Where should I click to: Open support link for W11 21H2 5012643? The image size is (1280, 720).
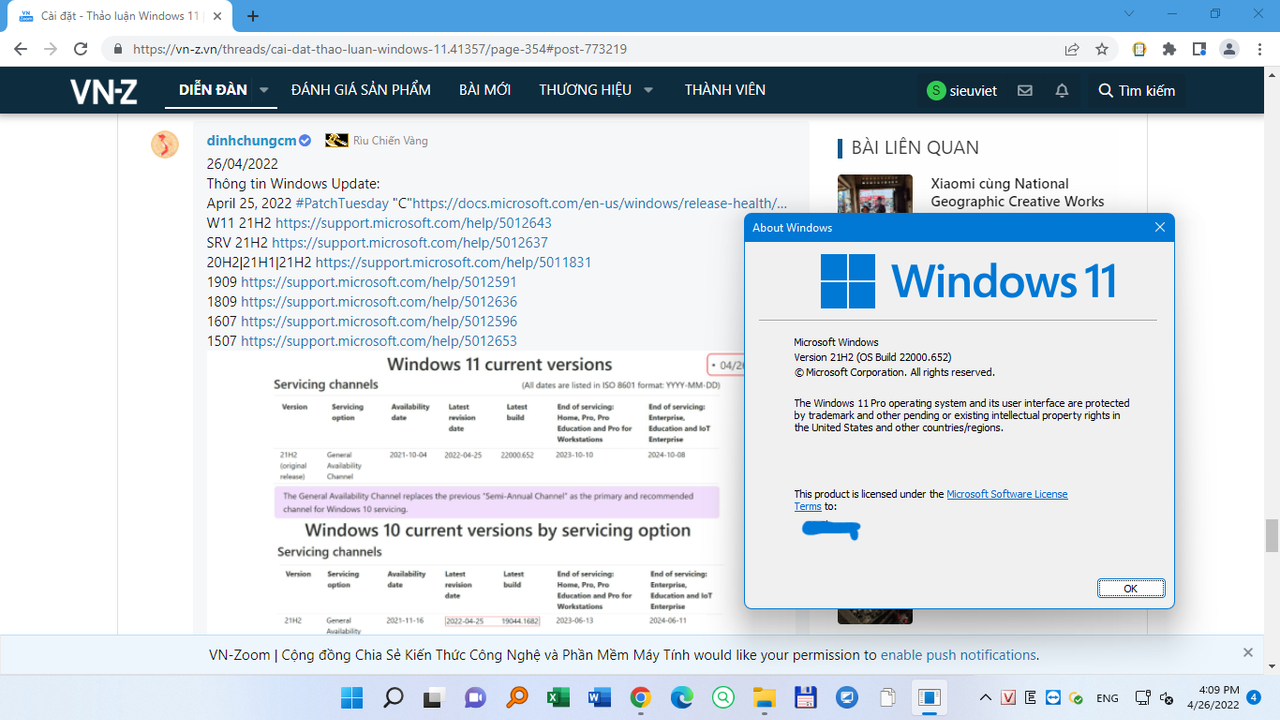coord(413,223)
